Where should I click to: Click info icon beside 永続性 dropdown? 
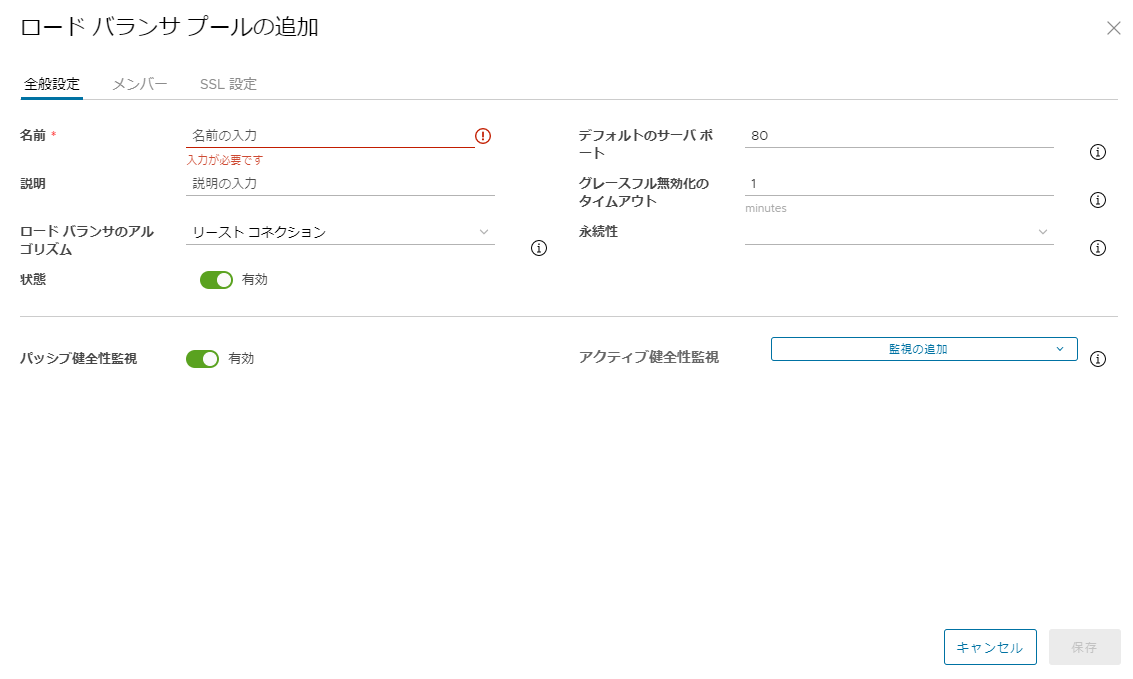pos(1097,248)
